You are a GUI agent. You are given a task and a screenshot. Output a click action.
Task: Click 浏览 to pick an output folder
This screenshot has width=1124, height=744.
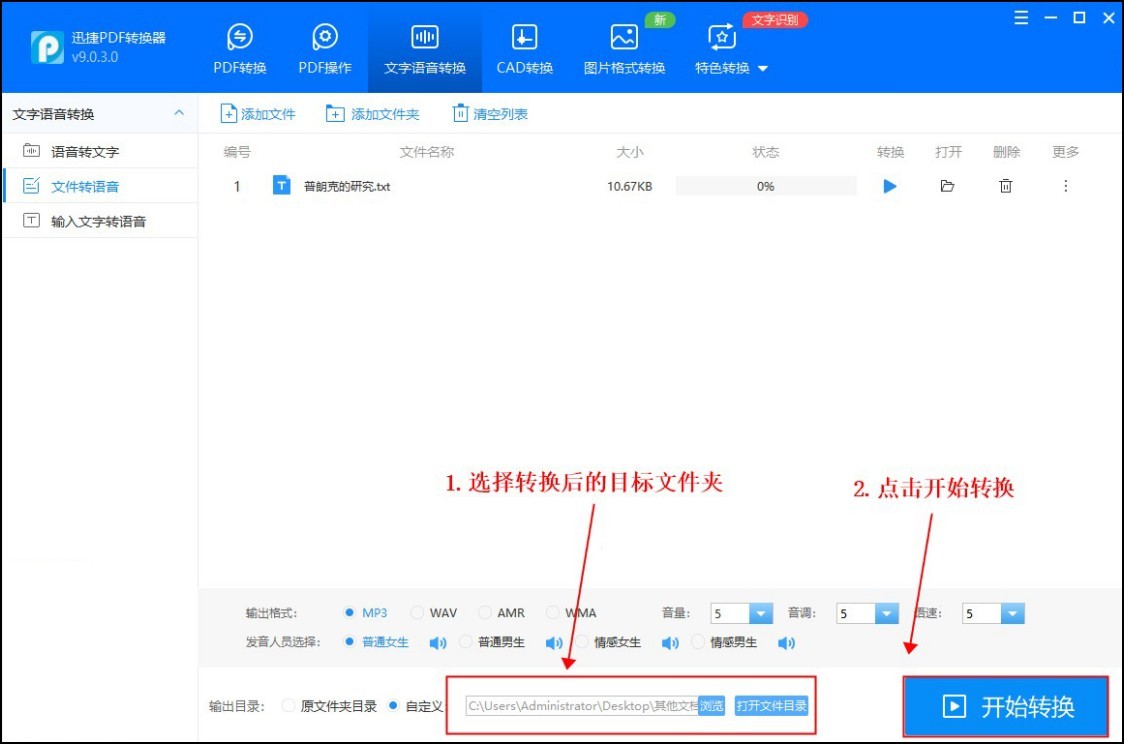[712, 705]
